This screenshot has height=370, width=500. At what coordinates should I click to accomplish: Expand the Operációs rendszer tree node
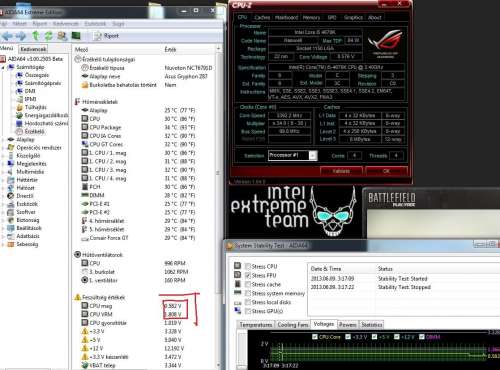tap(3, 148)
